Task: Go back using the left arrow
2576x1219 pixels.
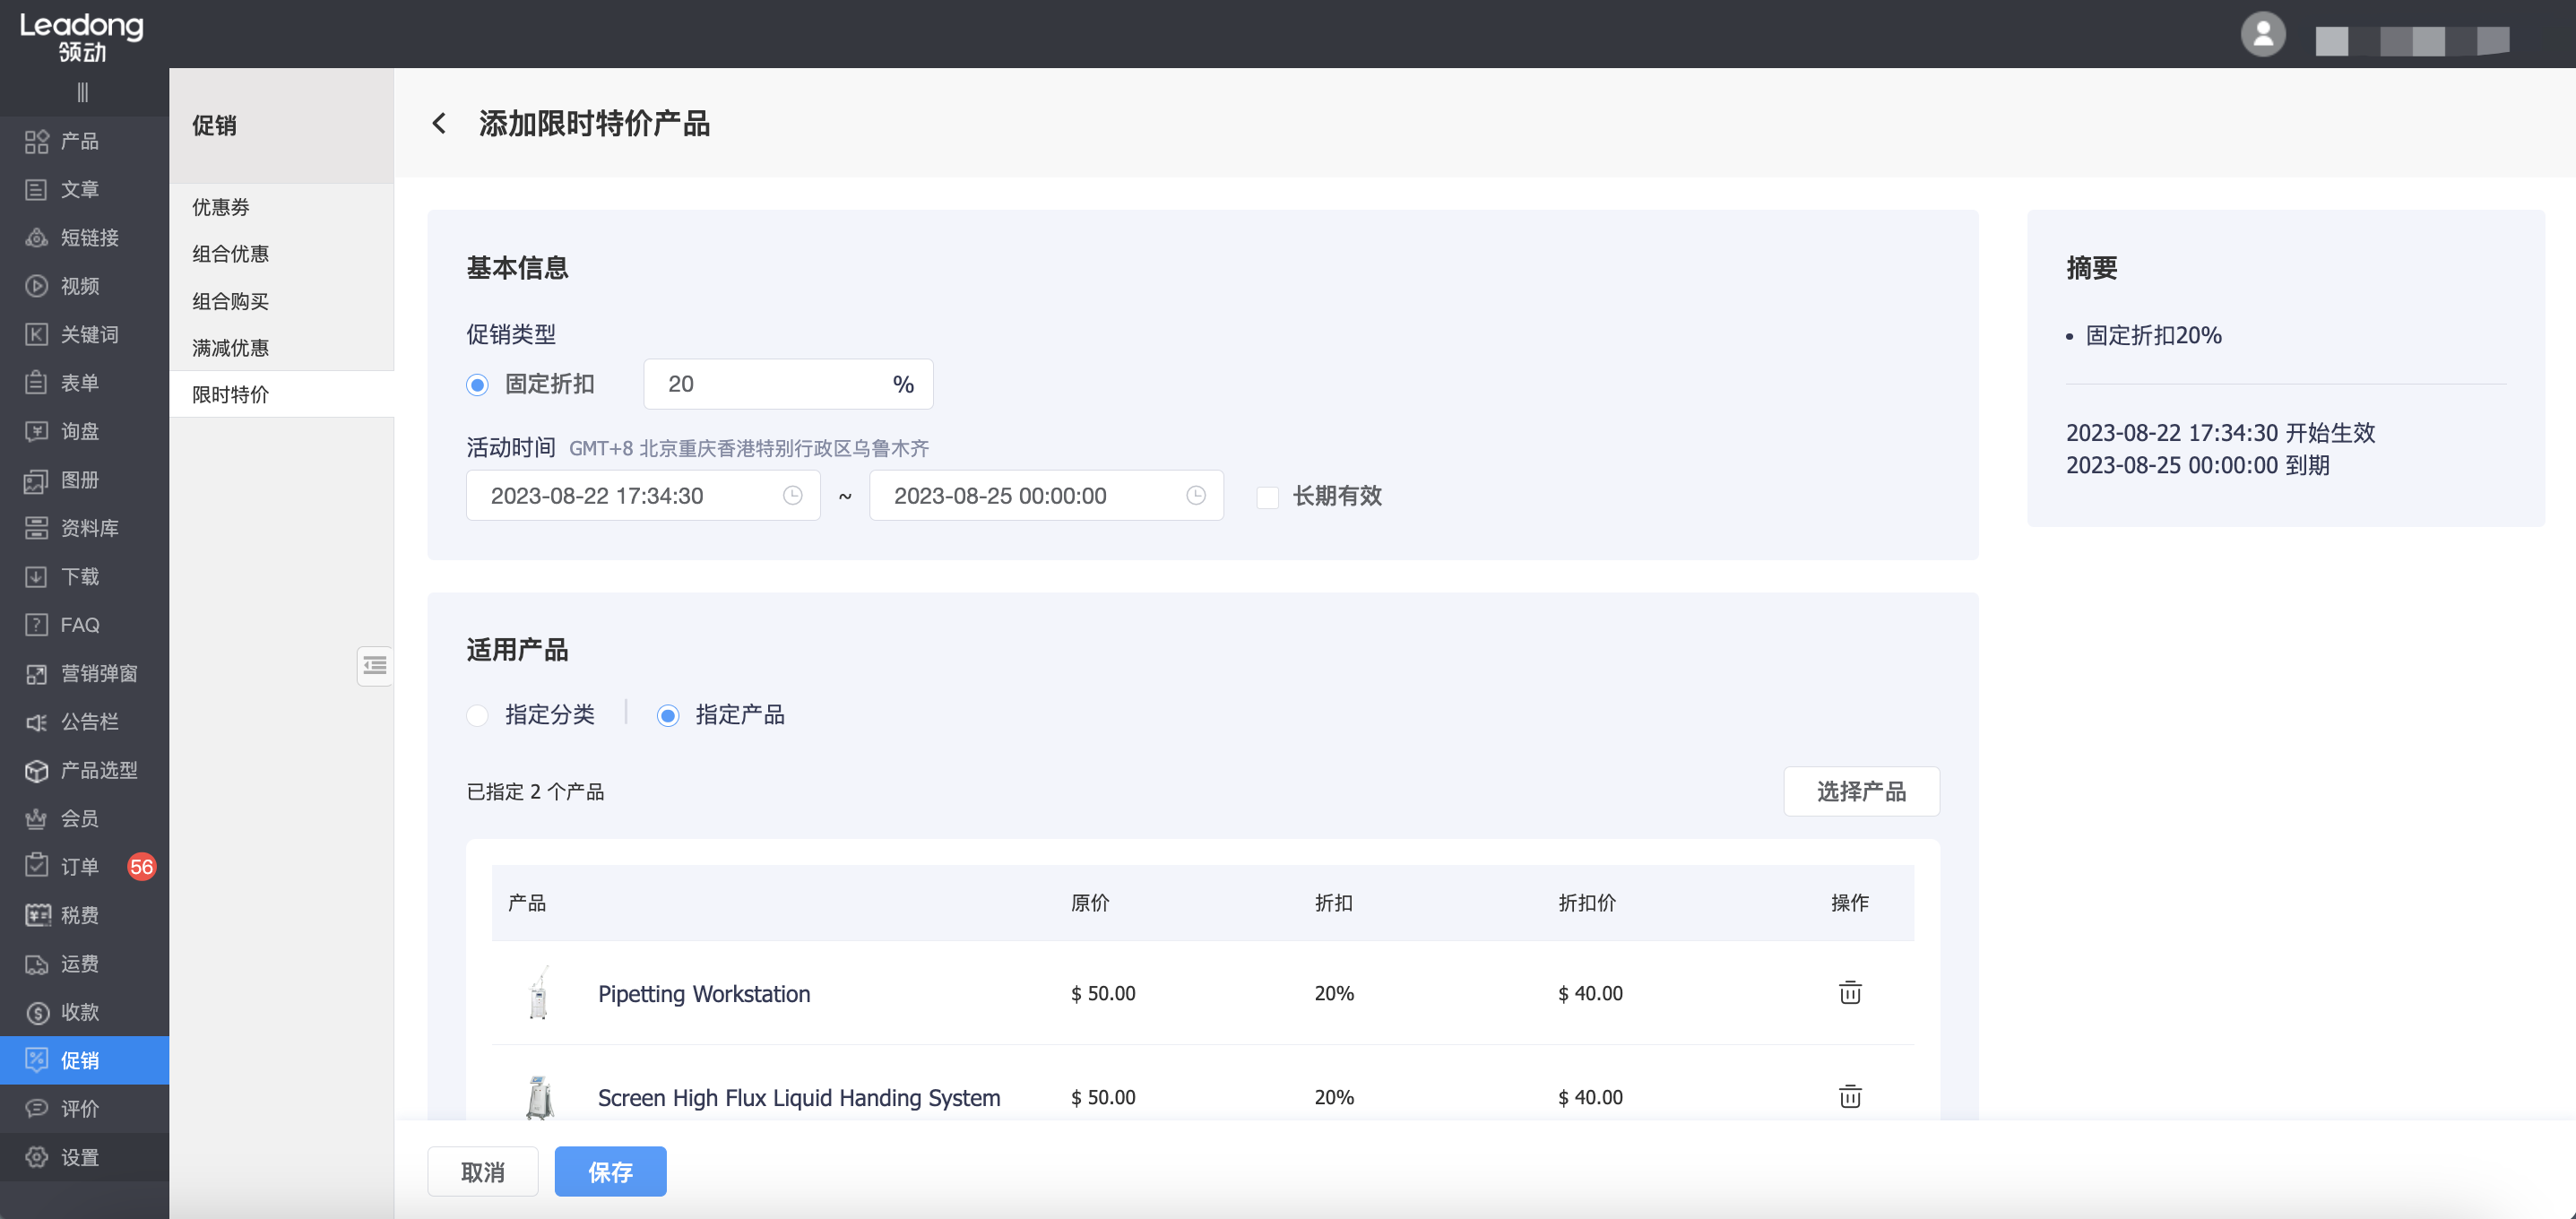Action: (439, 123)
